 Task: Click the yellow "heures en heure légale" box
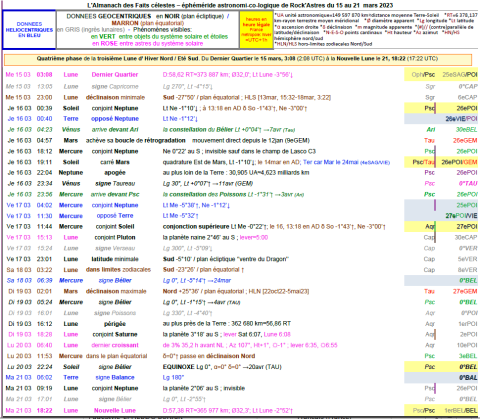click(x=256, y=30)
